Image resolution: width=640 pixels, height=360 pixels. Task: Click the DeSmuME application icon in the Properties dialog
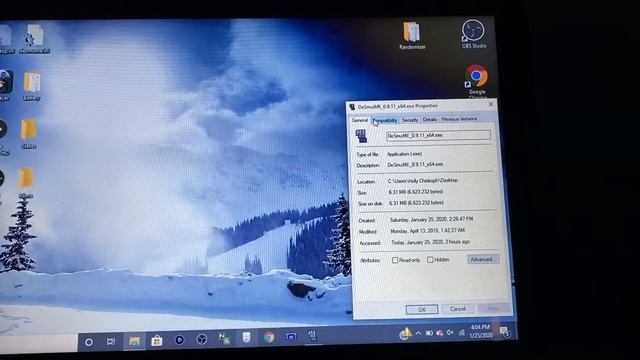coord(361,136)
